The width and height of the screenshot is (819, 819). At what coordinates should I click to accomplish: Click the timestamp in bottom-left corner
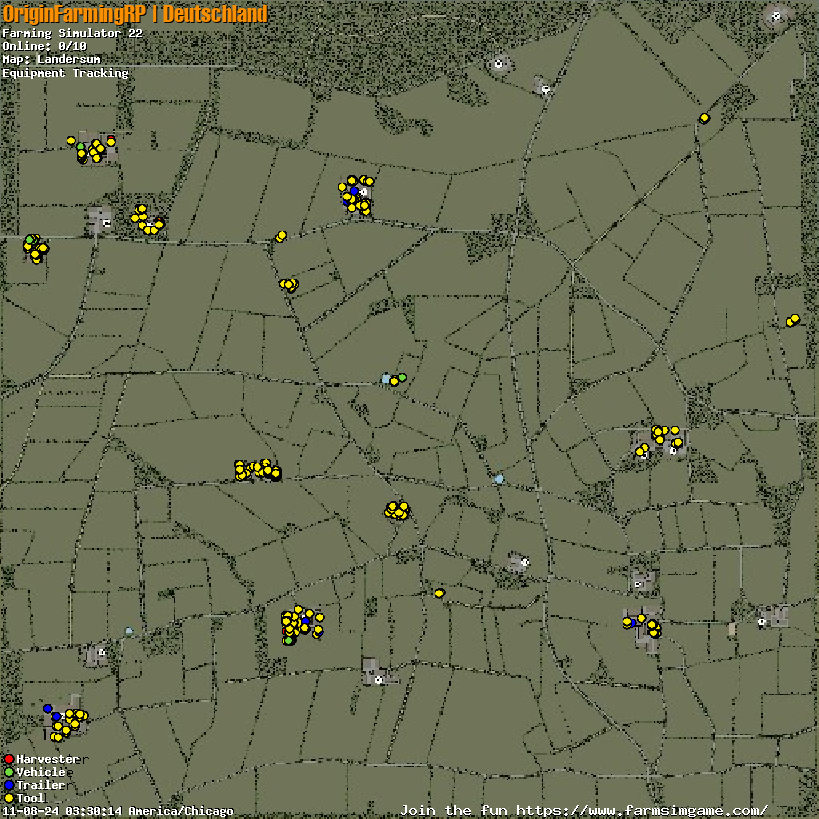(x=117, y=811)
